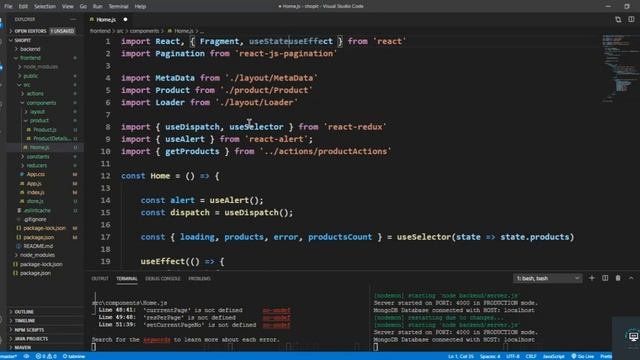Expand the actions folder

coord(35,94)
